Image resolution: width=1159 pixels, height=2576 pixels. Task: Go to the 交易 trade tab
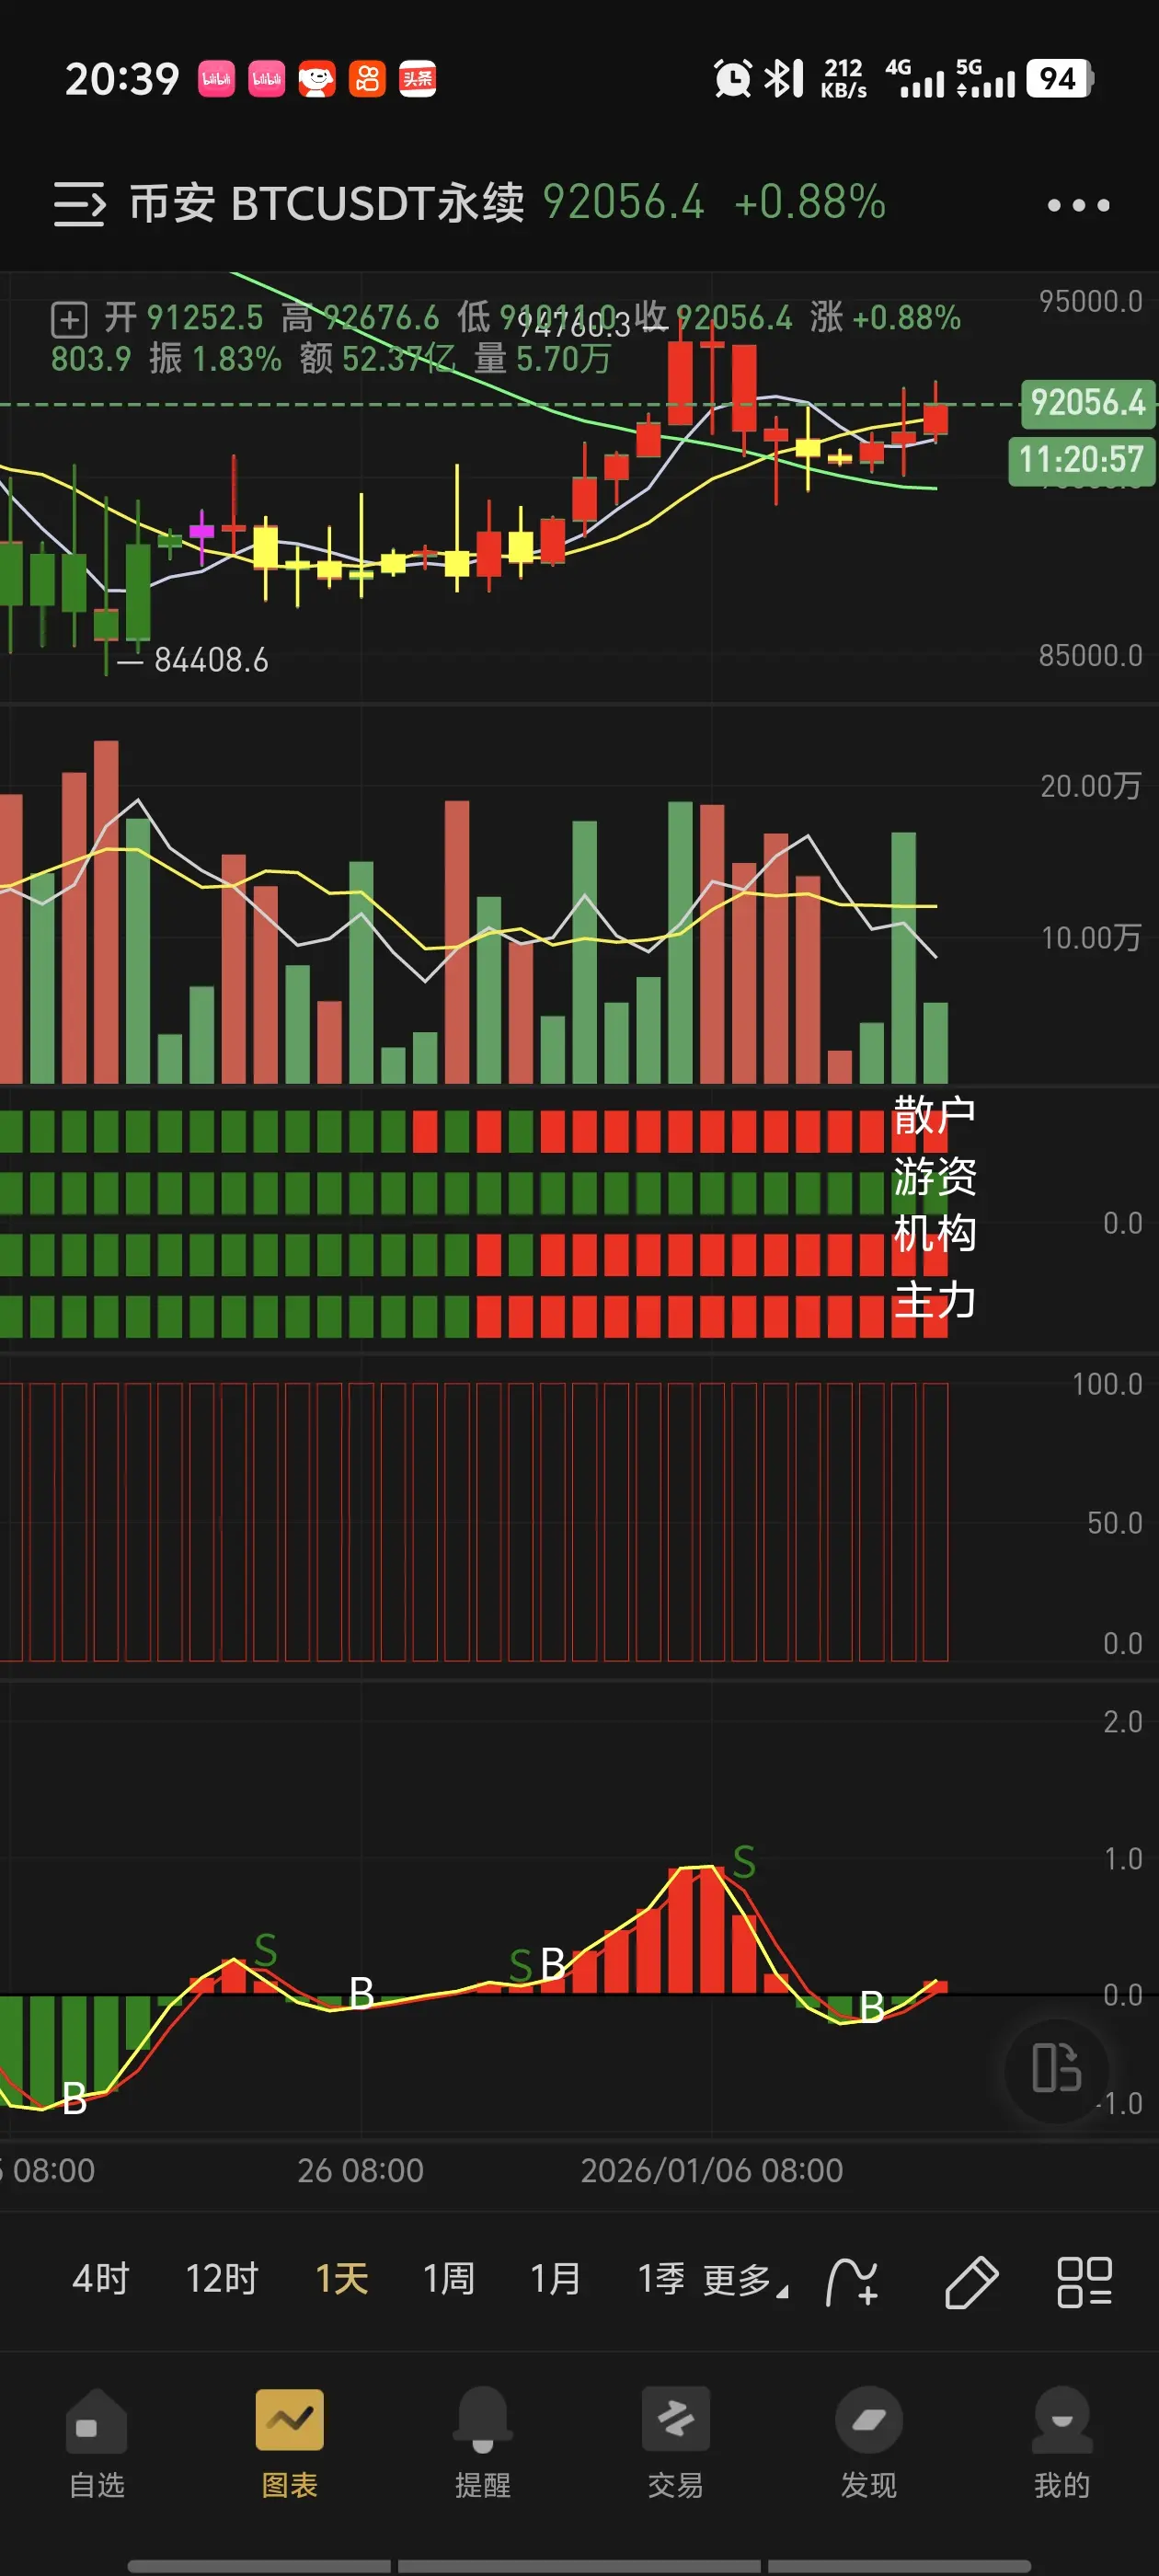pyautogui.click(x=676, y=2444)
